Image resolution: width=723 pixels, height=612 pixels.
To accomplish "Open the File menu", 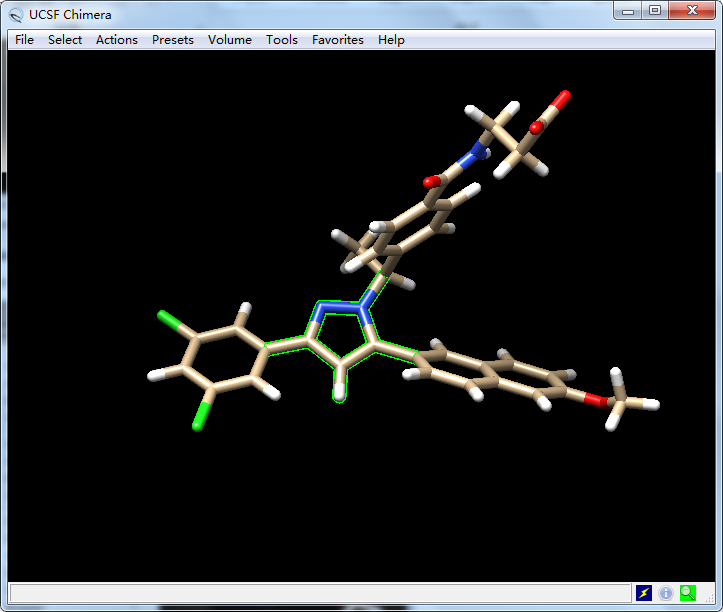I will [24, 40].
